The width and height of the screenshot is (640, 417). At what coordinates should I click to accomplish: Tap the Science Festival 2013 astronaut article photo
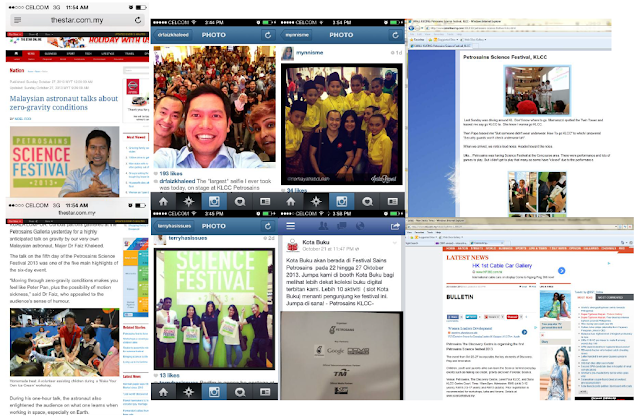click(64, 162)
